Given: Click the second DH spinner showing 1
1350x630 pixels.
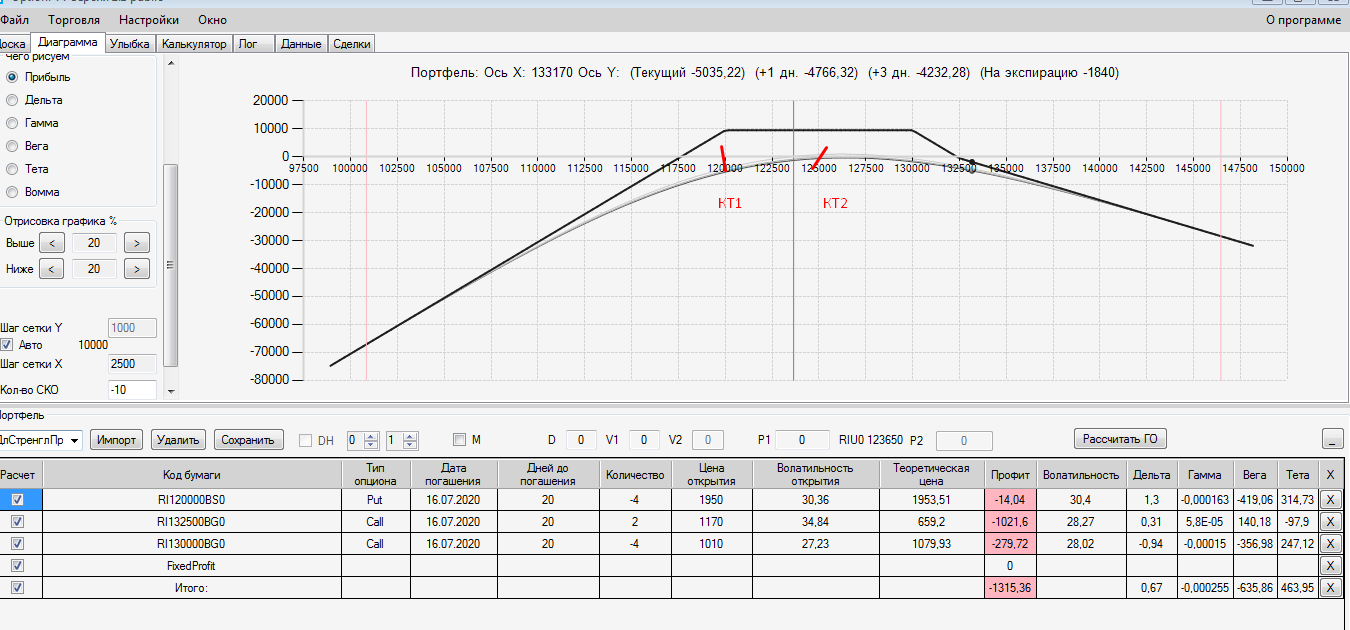Looking at the screenshot, I should (x=402, y=440).
